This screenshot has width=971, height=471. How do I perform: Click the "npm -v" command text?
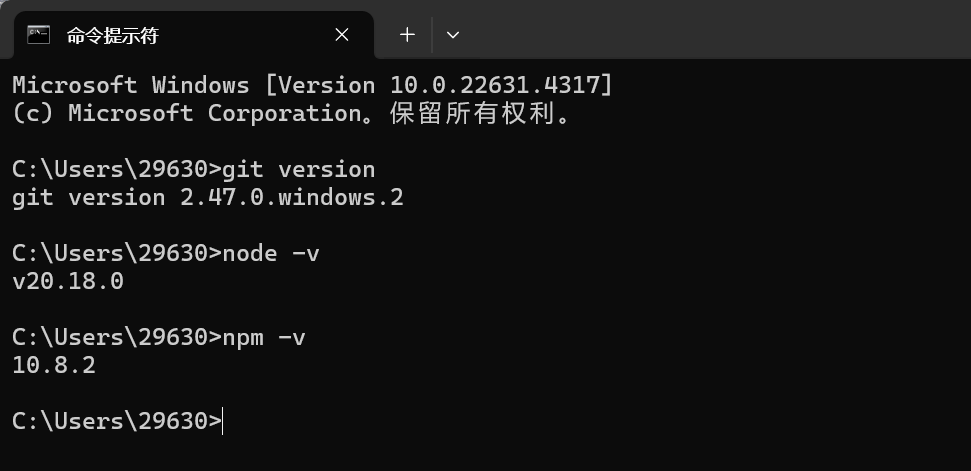point(263,337)
